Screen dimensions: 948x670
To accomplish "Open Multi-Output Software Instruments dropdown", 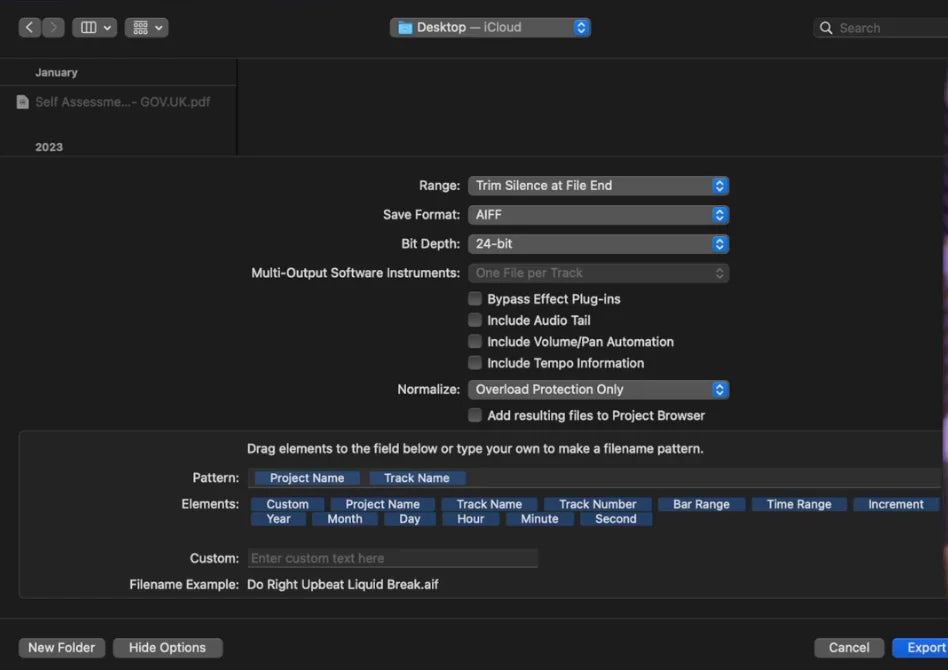I will (x=598, y=273).
